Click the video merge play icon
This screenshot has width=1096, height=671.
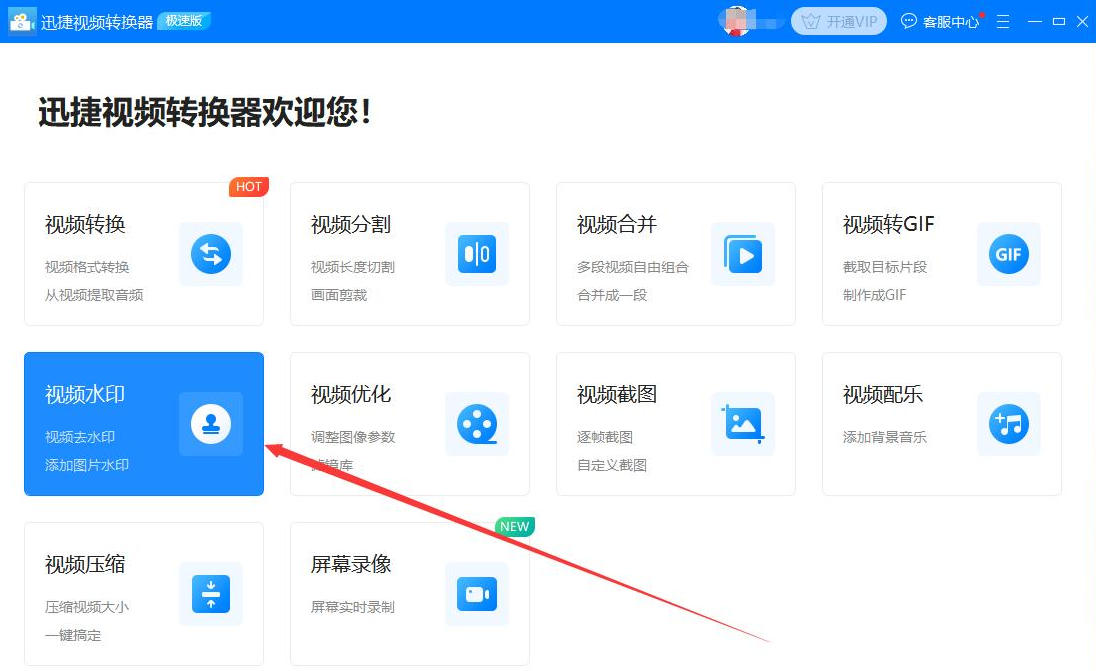[743, 254]
